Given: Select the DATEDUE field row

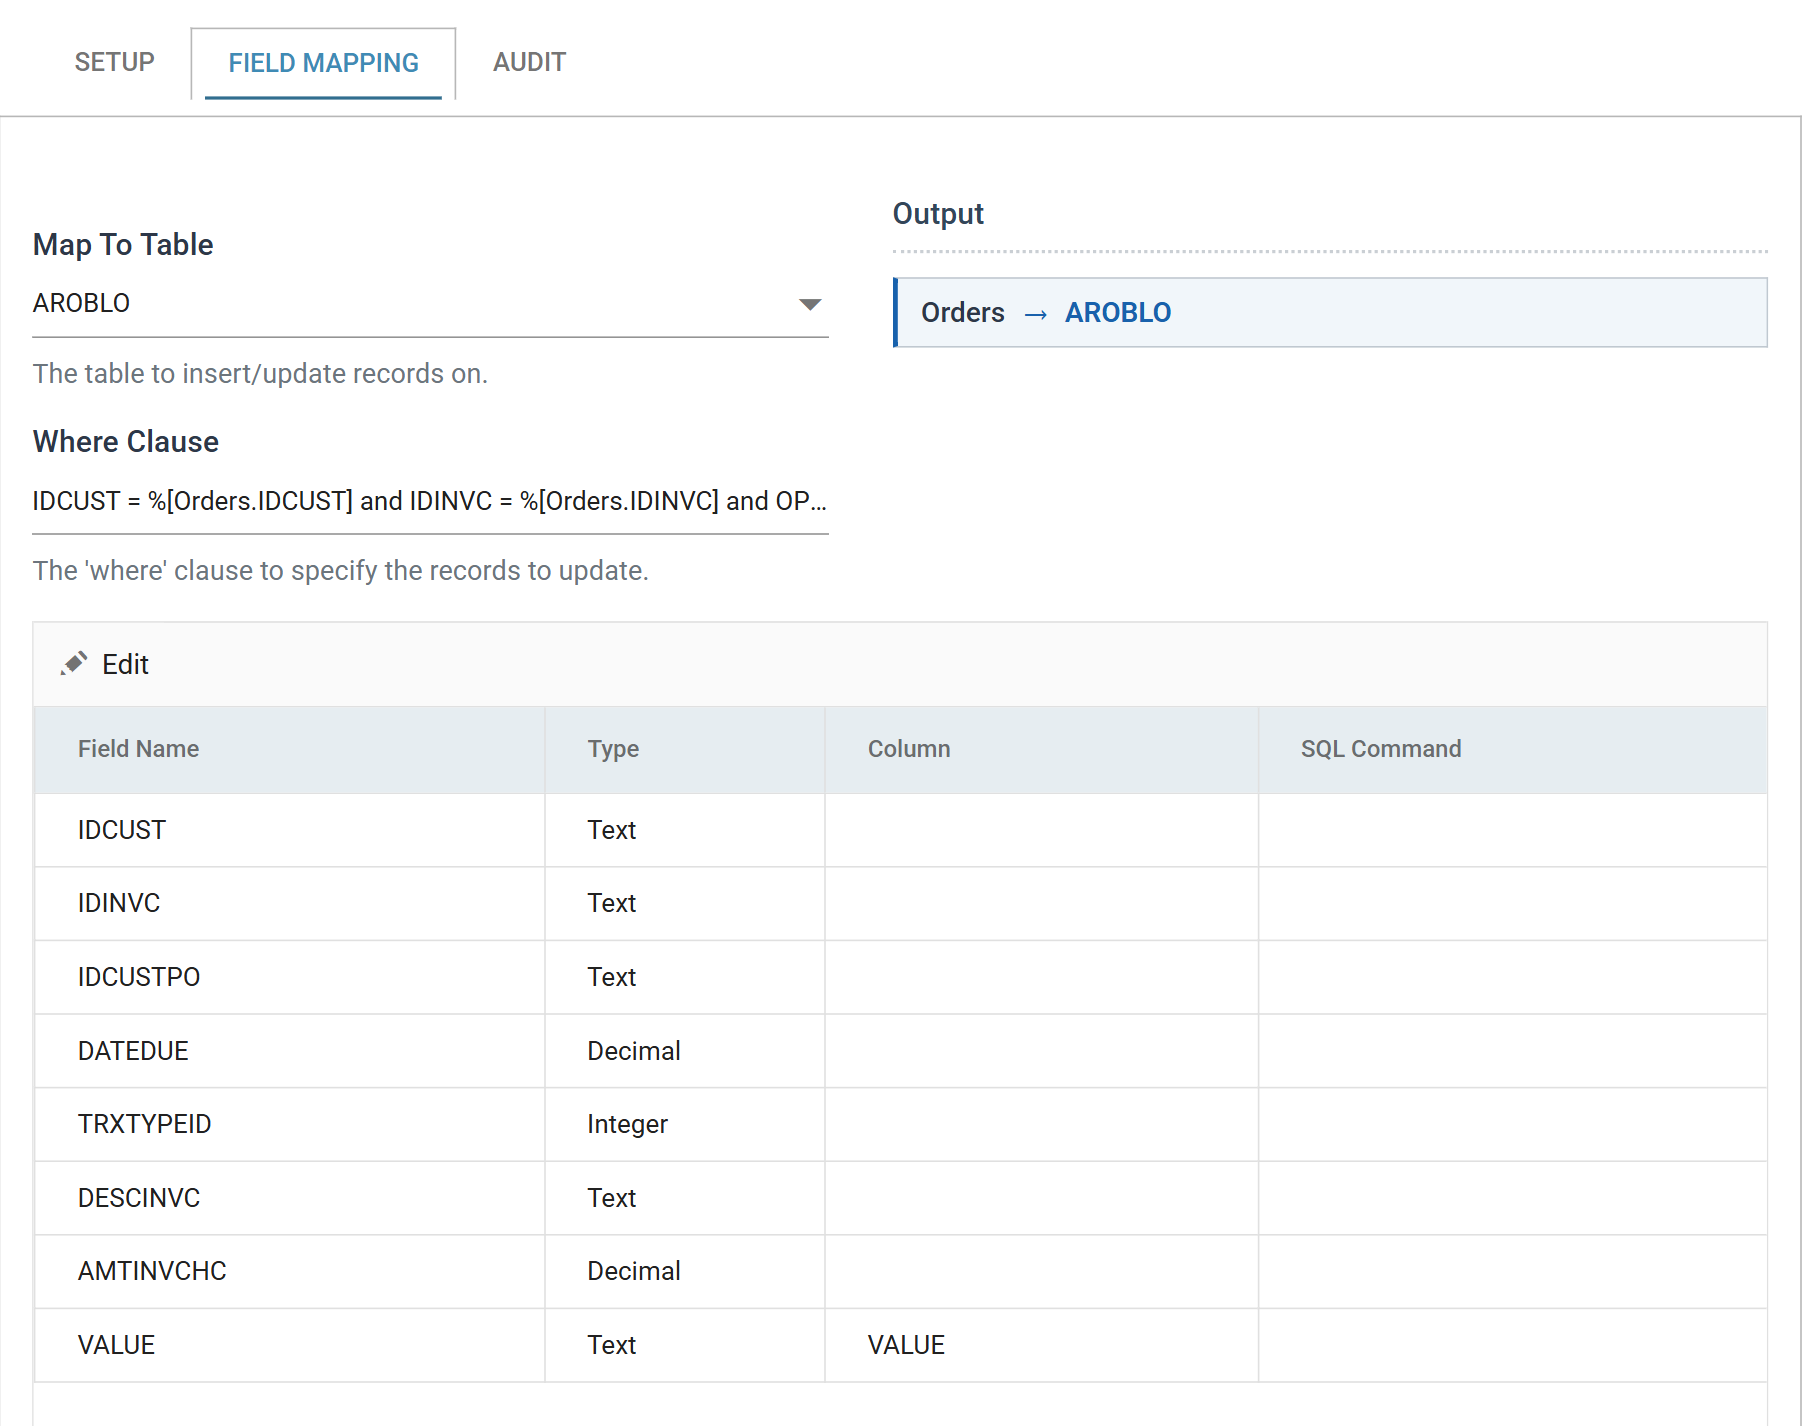Looking at the screenshot, I should point(900,1051).
